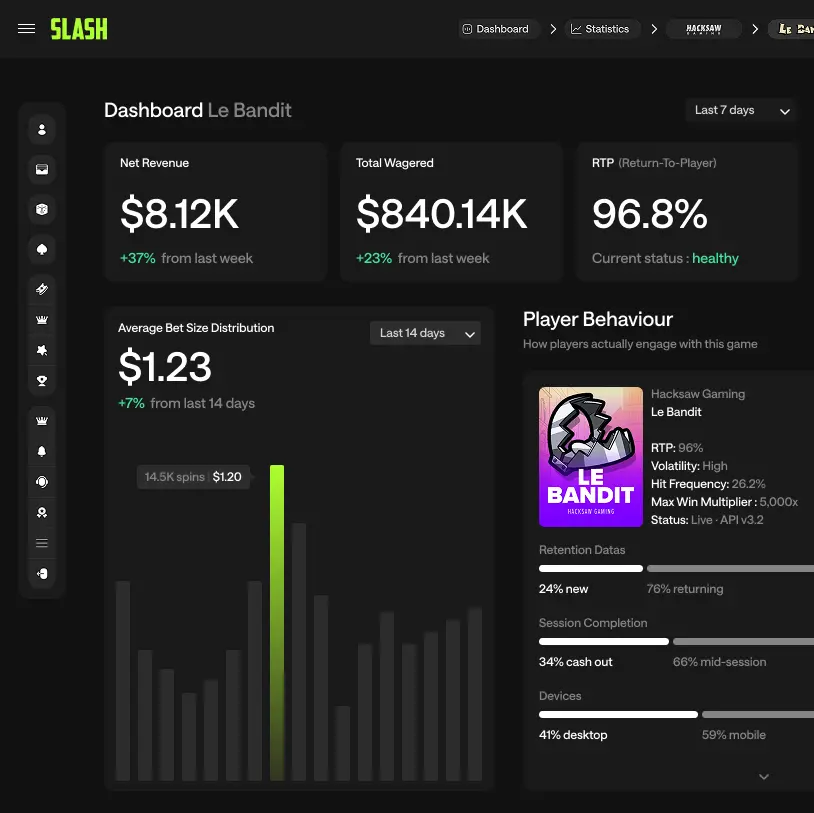
Task: Expand Player Behaviour card with bottom chevron
Action: point(764,777)
